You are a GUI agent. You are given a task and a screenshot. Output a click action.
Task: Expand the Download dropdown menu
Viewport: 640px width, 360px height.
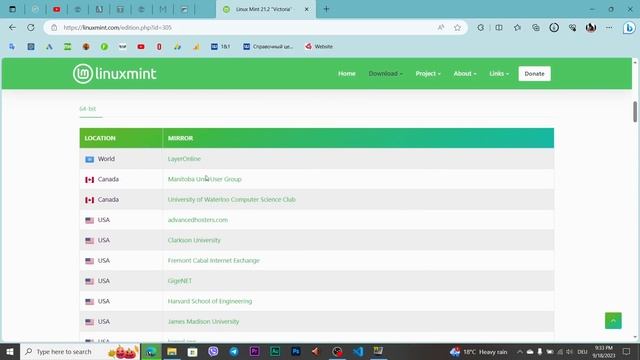tap(385, 73)
